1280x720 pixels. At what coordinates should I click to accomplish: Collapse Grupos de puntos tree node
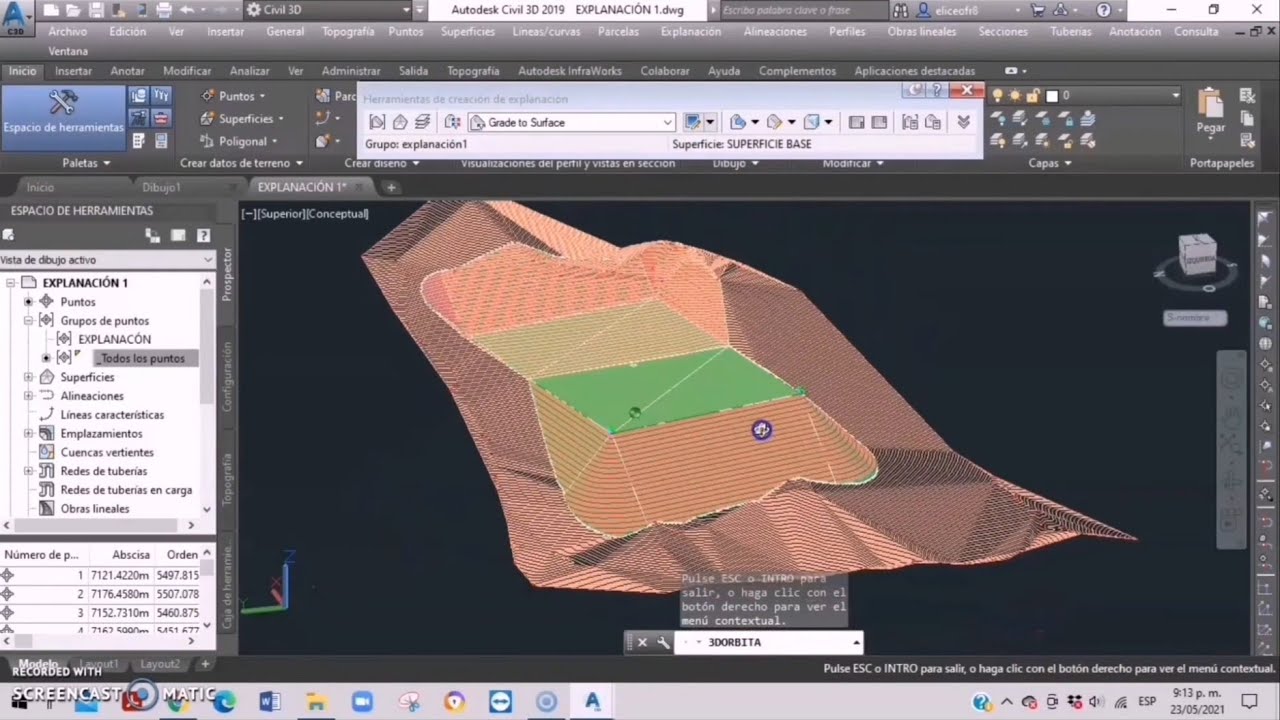[x=28, y=321]
